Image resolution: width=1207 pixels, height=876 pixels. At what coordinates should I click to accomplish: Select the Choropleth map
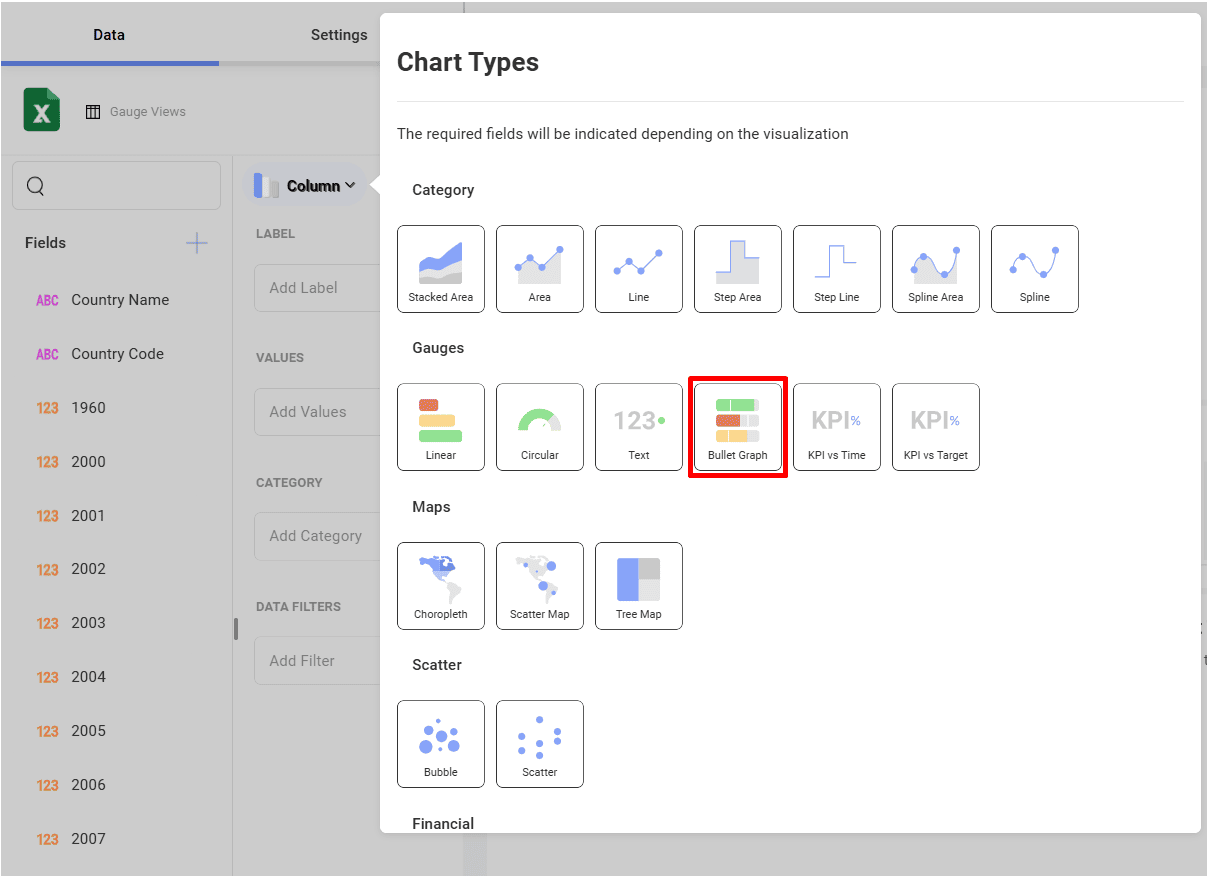click(x=441, y=586)
